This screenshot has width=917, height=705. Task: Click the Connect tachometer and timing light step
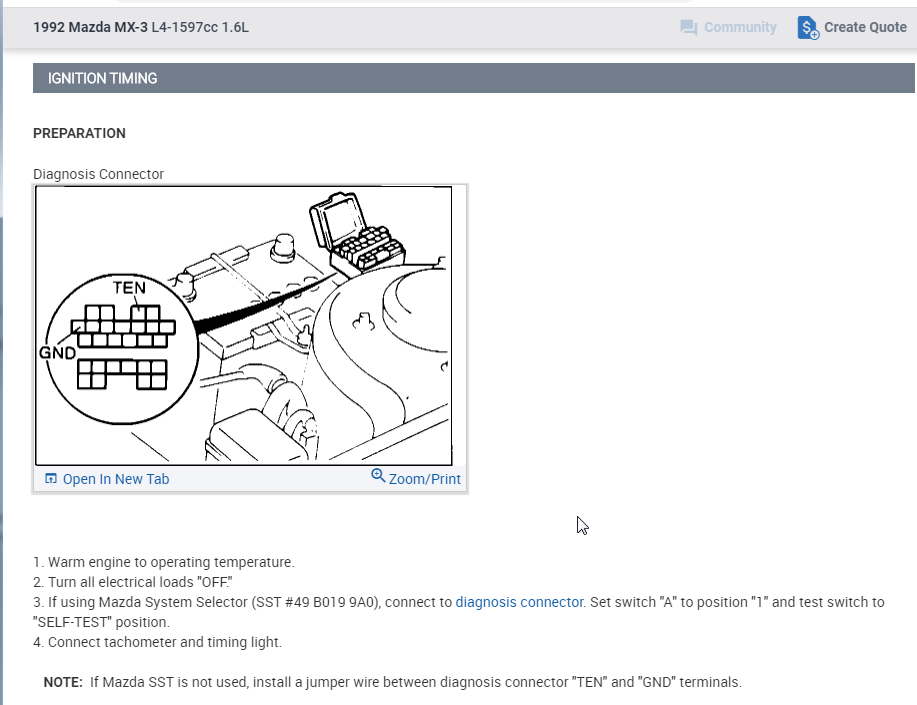click(x=157, y=642)
